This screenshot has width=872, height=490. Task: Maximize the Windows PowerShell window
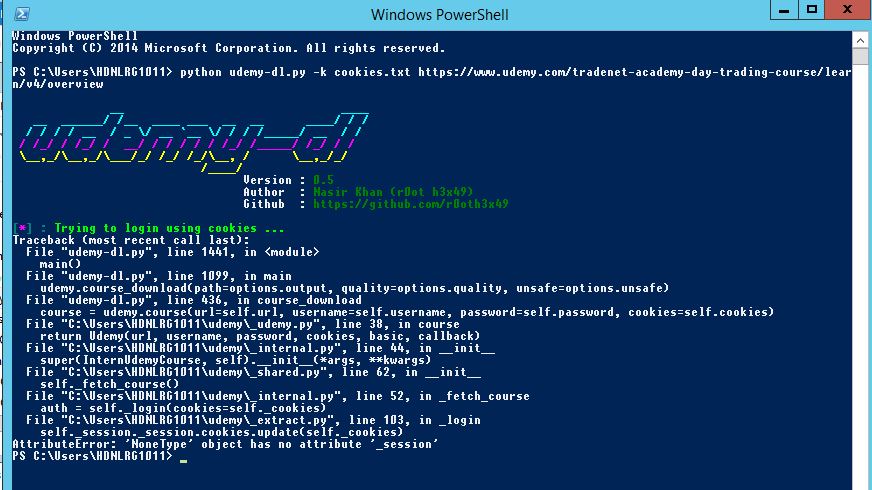tap(811, 10)
